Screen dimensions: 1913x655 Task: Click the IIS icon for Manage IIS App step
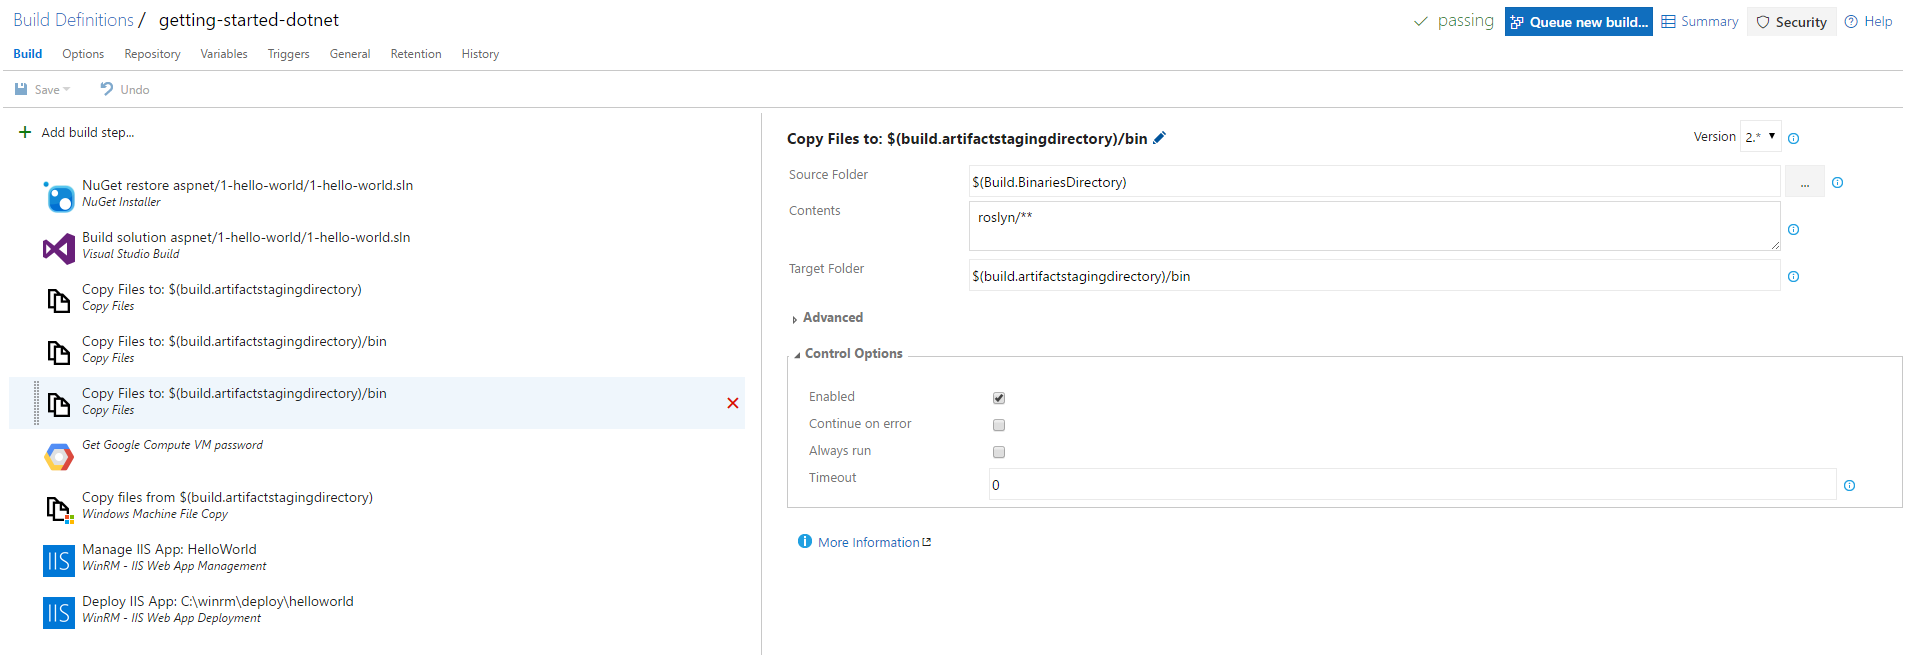(59, 561)
